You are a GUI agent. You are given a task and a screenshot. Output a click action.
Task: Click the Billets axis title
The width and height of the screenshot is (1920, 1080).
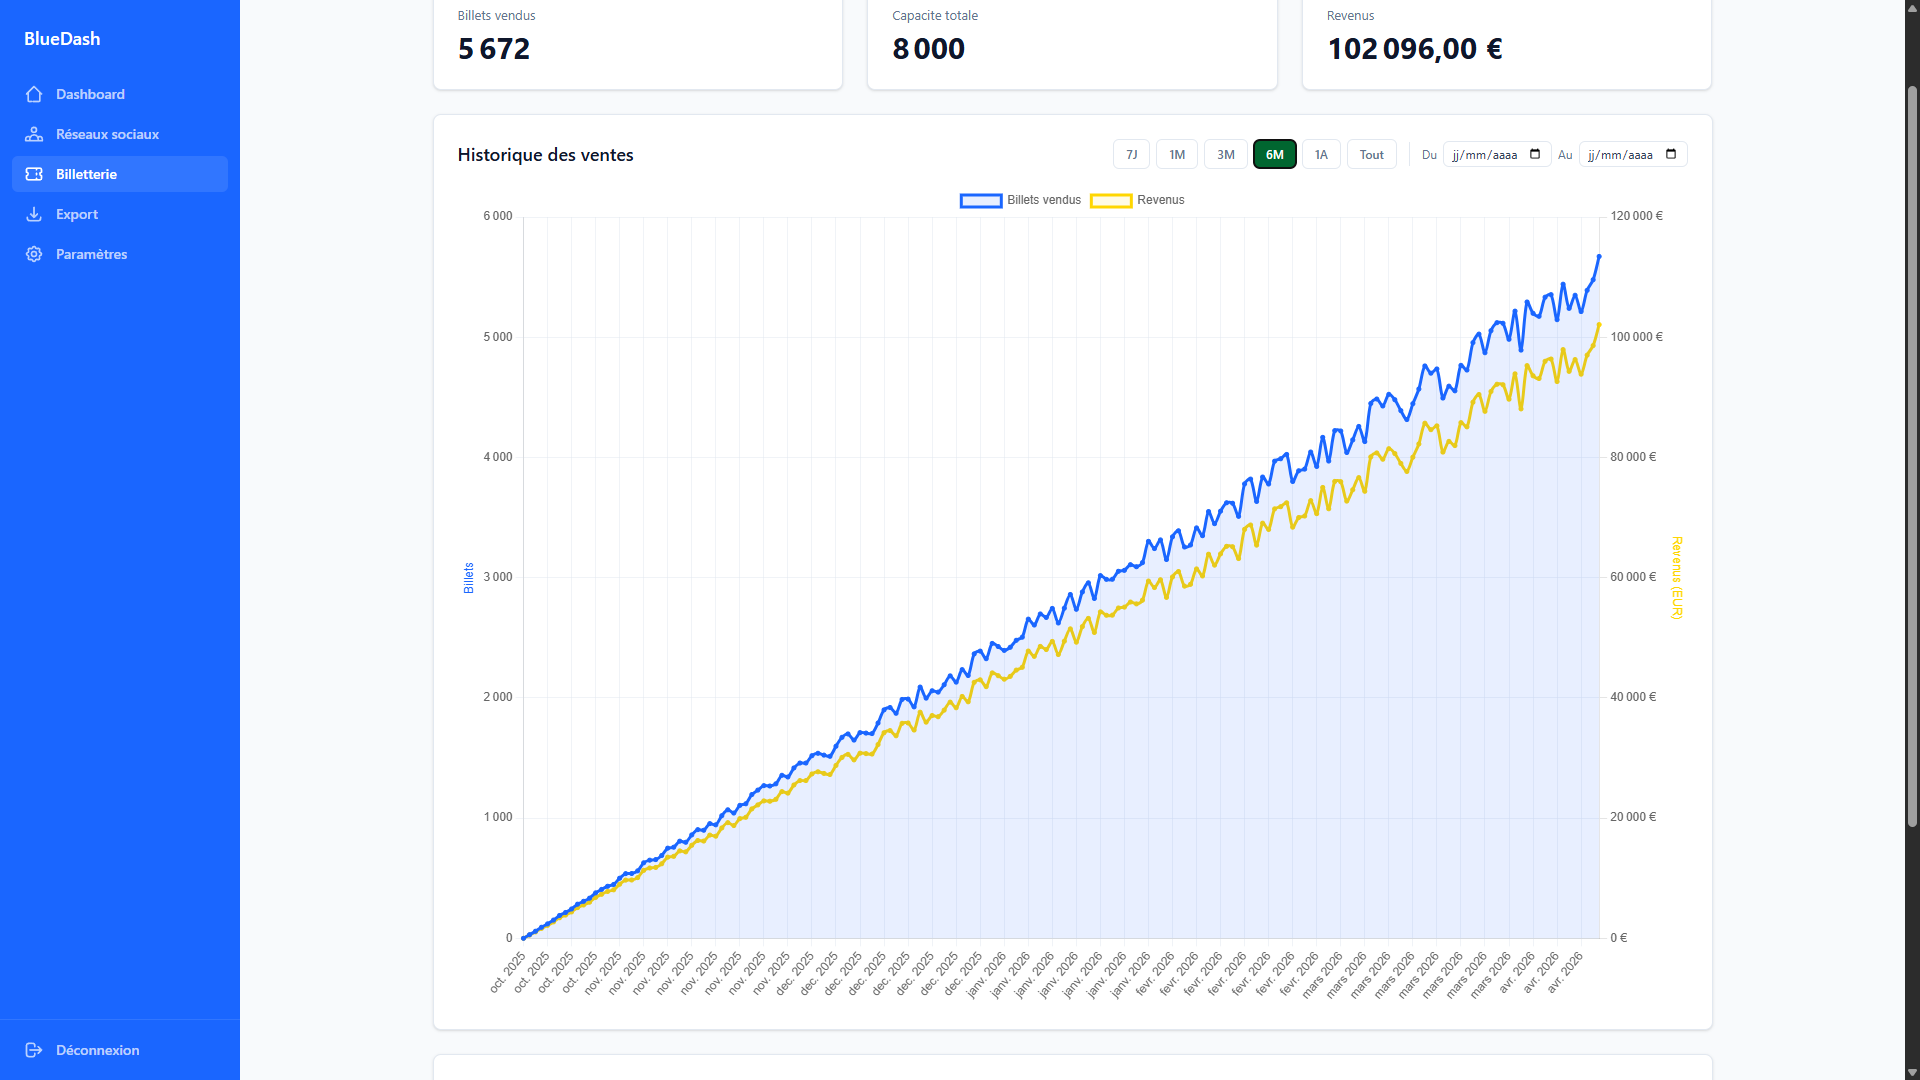click(469, 578)
